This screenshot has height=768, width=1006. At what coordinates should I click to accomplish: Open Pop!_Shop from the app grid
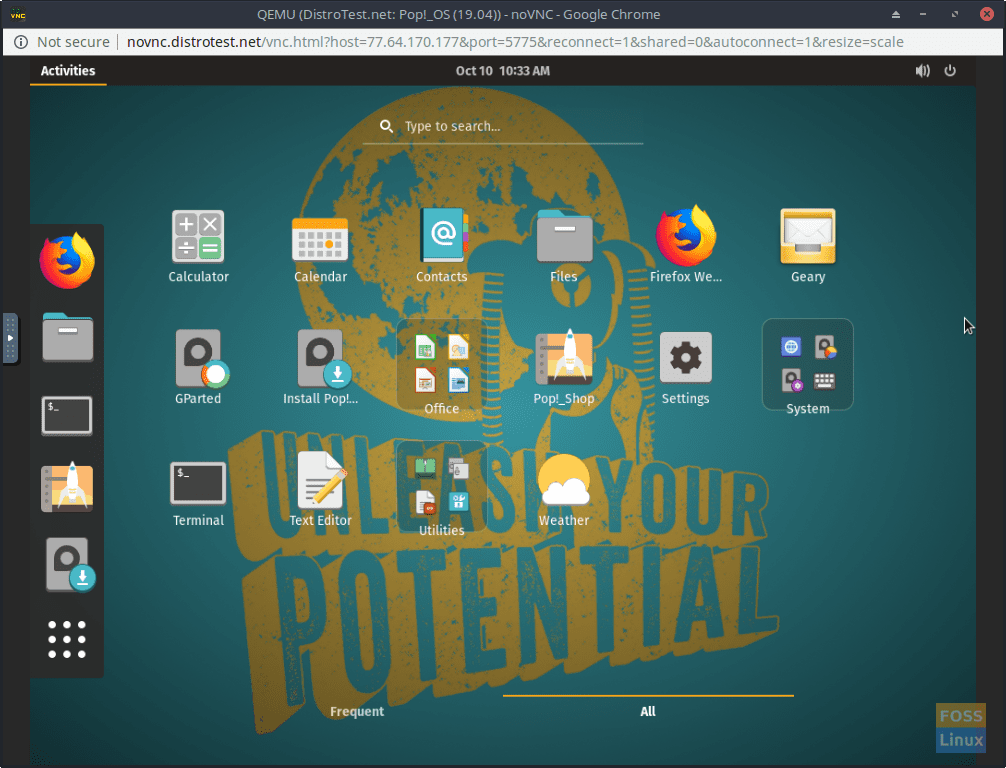click(564, 368)
